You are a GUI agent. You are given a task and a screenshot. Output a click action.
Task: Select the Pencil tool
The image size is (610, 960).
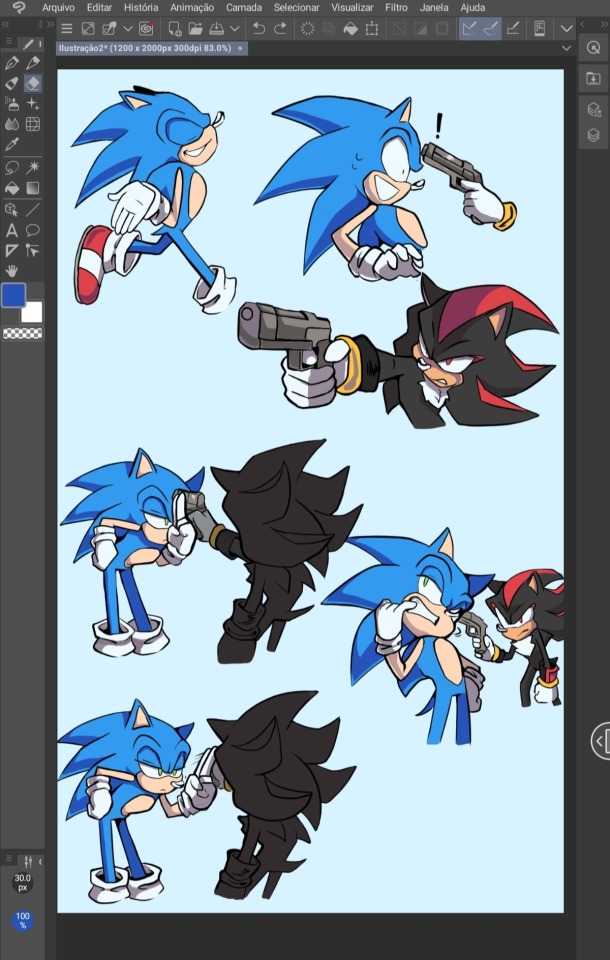[x=32, y=62]
